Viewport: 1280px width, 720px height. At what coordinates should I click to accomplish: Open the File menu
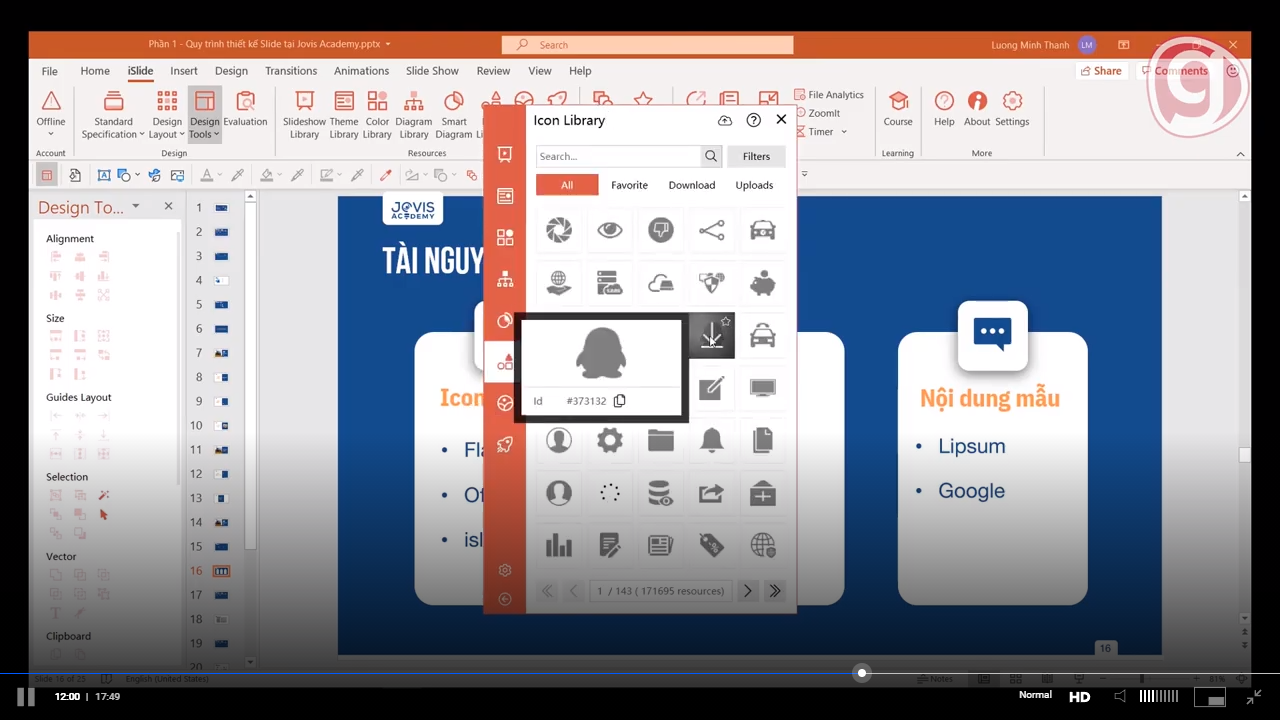(x=49, y=71)
